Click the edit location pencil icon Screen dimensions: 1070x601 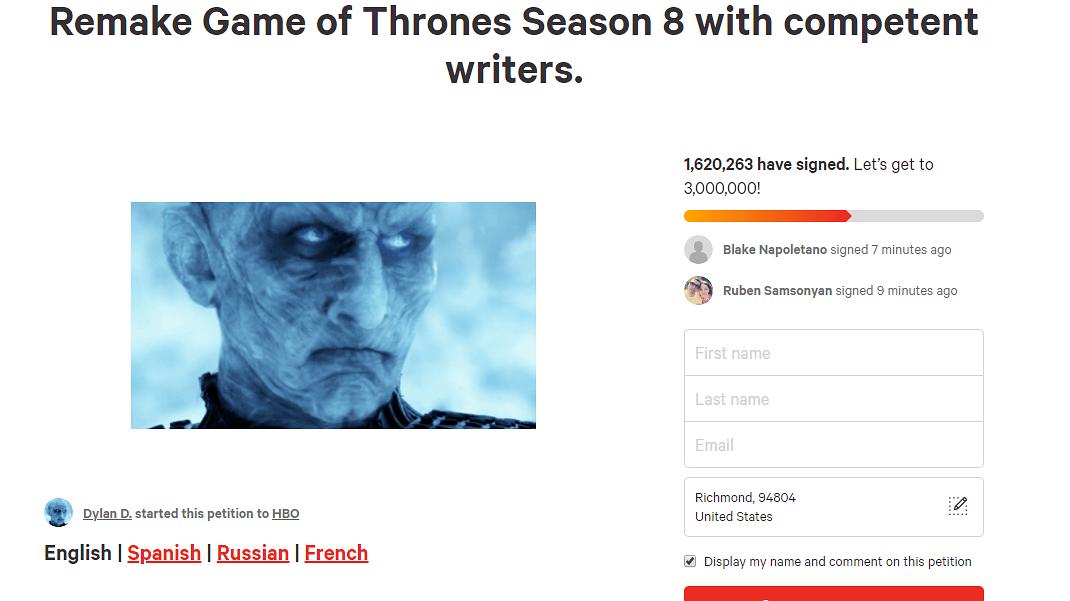(957, 506)
